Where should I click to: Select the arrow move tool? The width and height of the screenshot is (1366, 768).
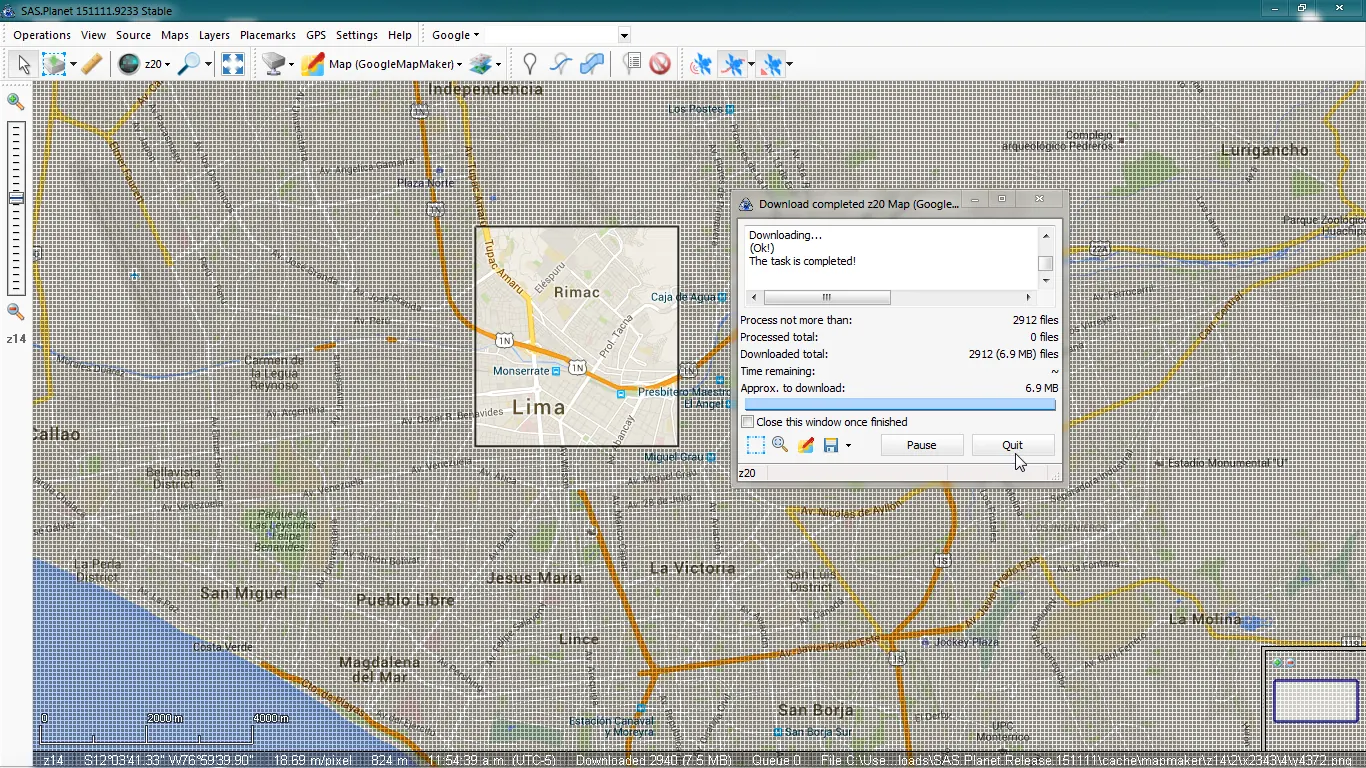click(x=24, y=64)
